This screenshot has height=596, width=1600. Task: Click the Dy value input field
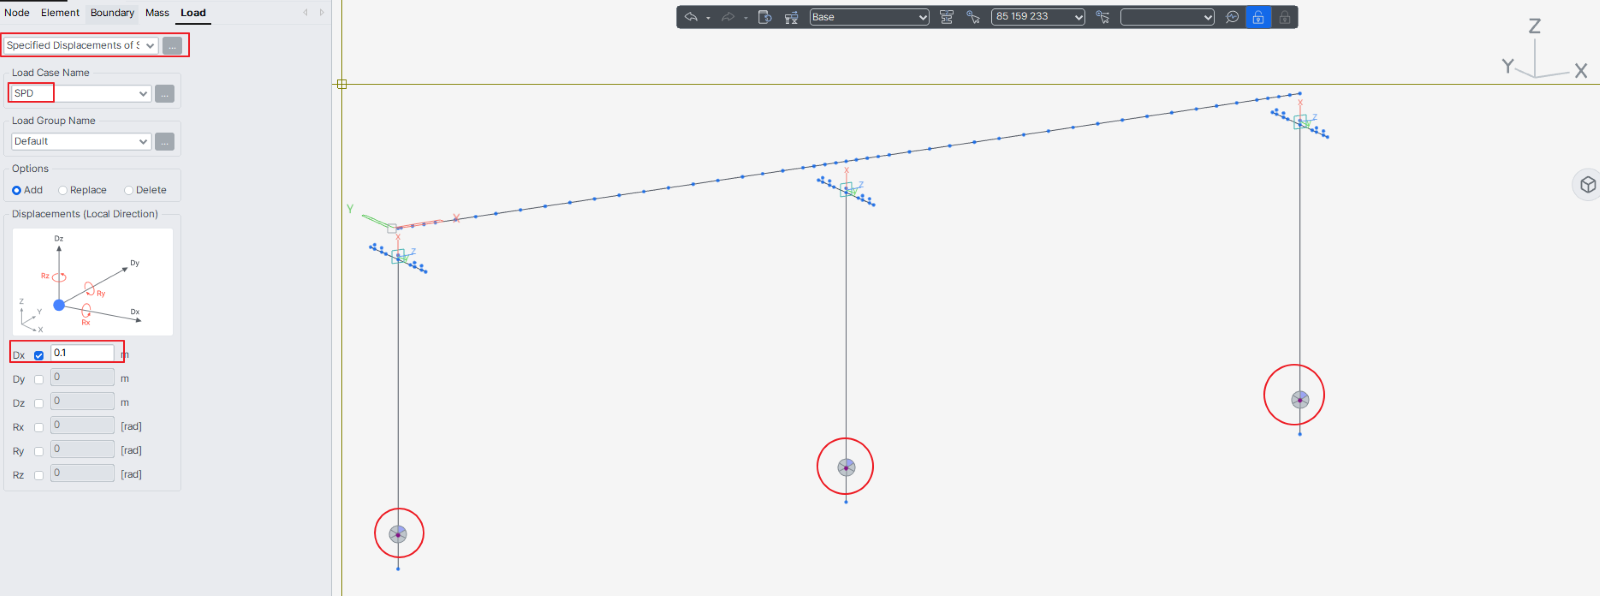click(82, 377)
